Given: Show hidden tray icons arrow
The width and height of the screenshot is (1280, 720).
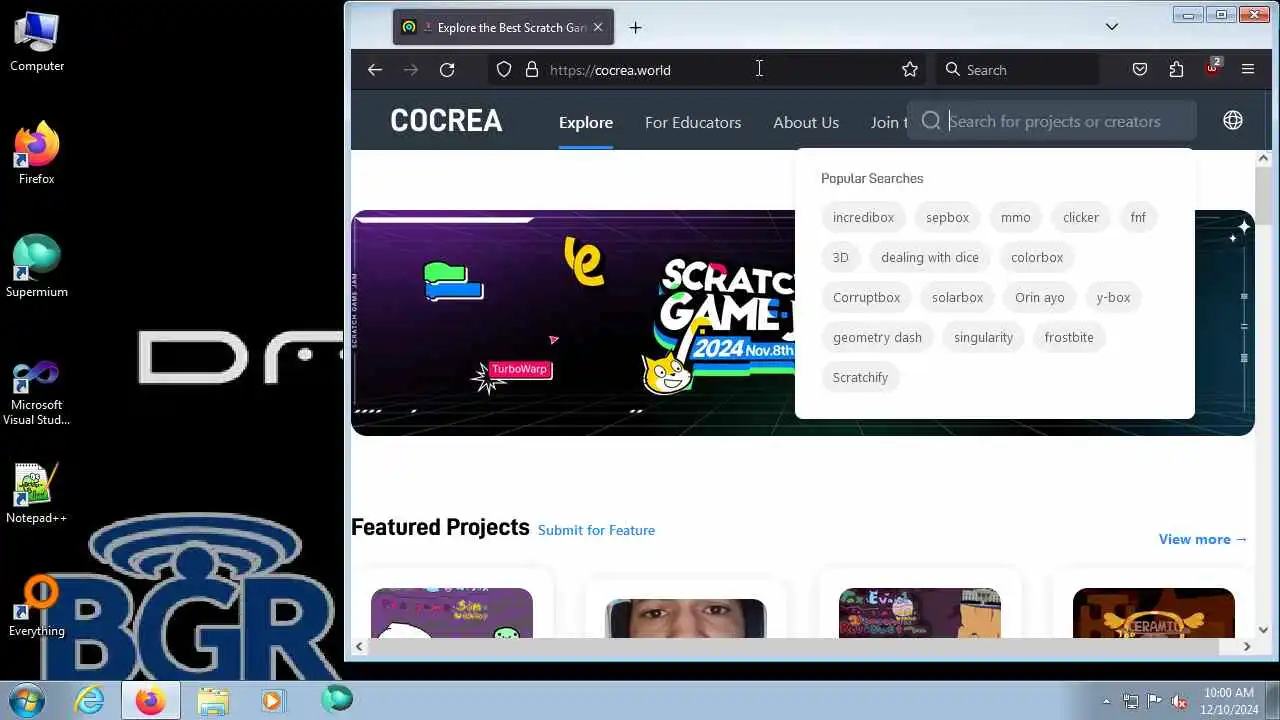Looking at the screenshot, I should 1106,701.
